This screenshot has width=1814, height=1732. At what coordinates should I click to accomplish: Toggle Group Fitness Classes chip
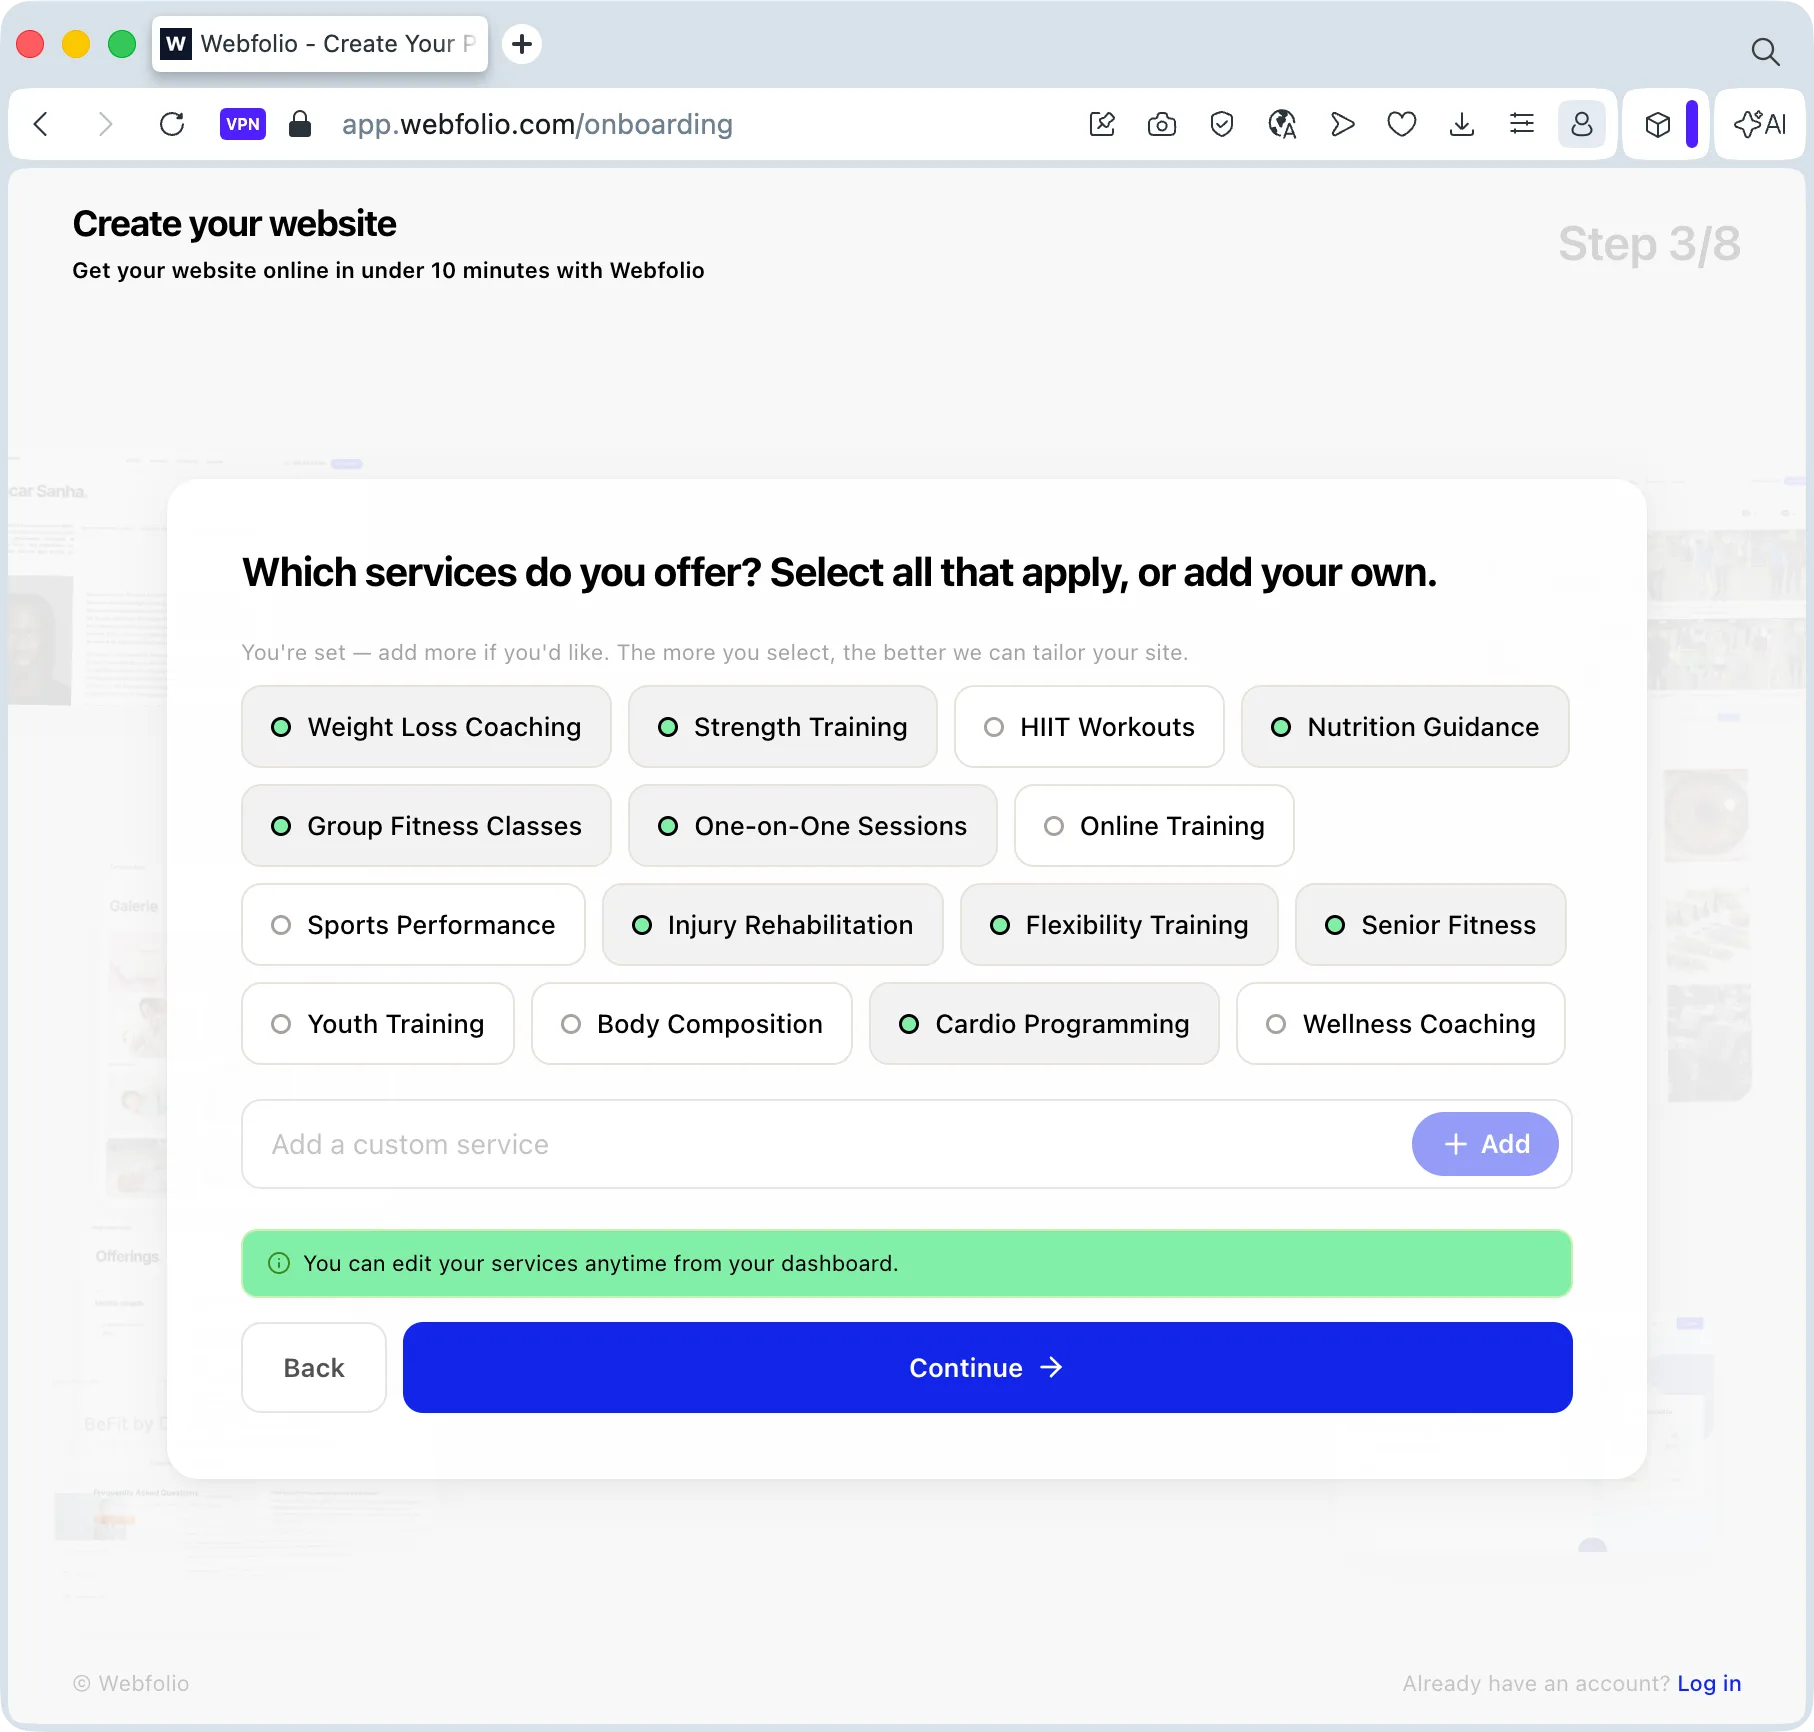(x=426, y=826)
